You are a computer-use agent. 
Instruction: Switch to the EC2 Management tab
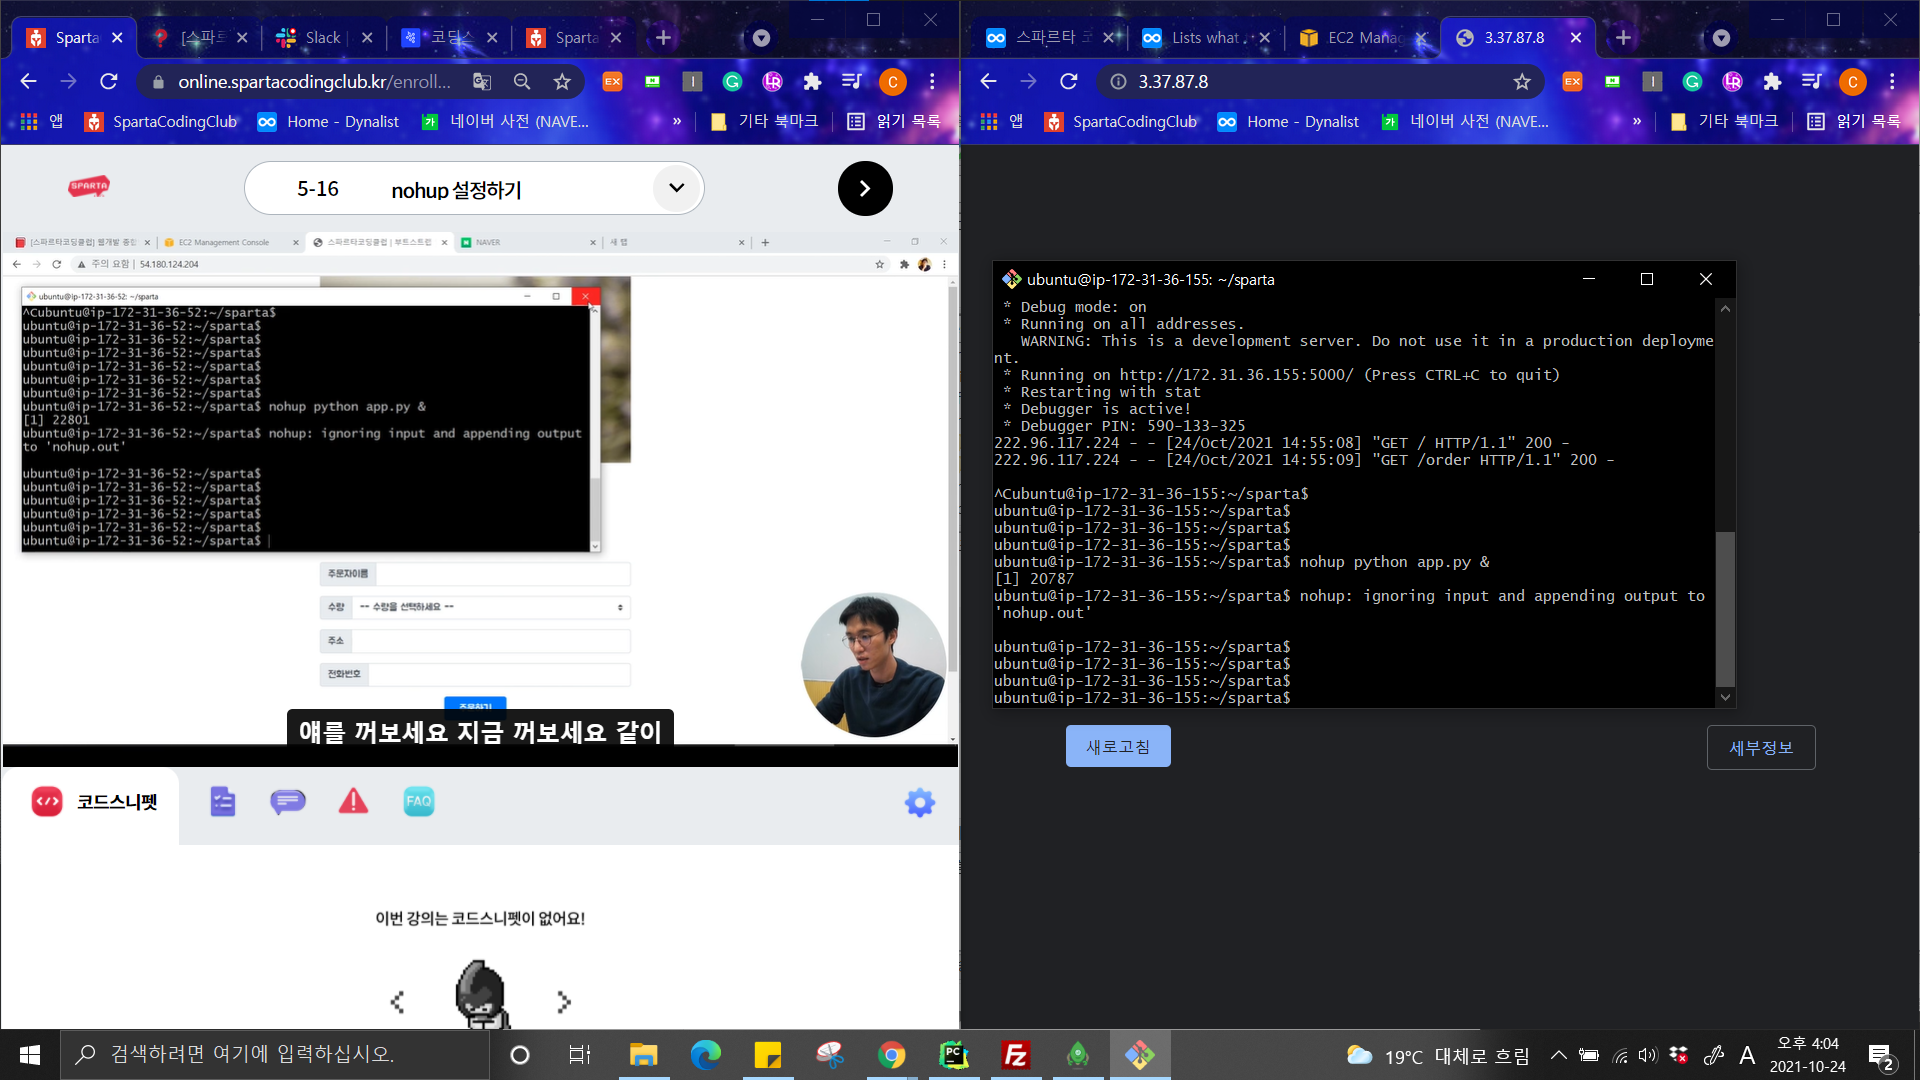[1360, 38]
